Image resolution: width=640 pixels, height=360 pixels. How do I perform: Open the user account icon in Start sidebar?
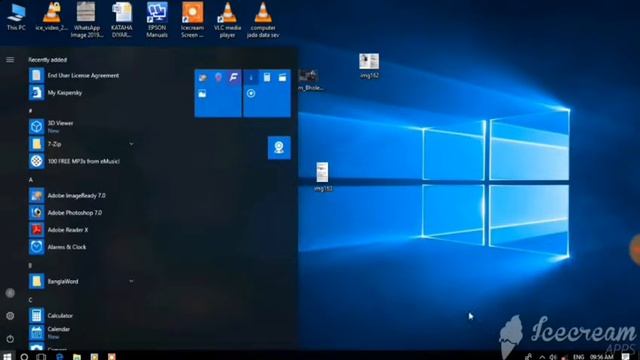click(x=10, y=293)
